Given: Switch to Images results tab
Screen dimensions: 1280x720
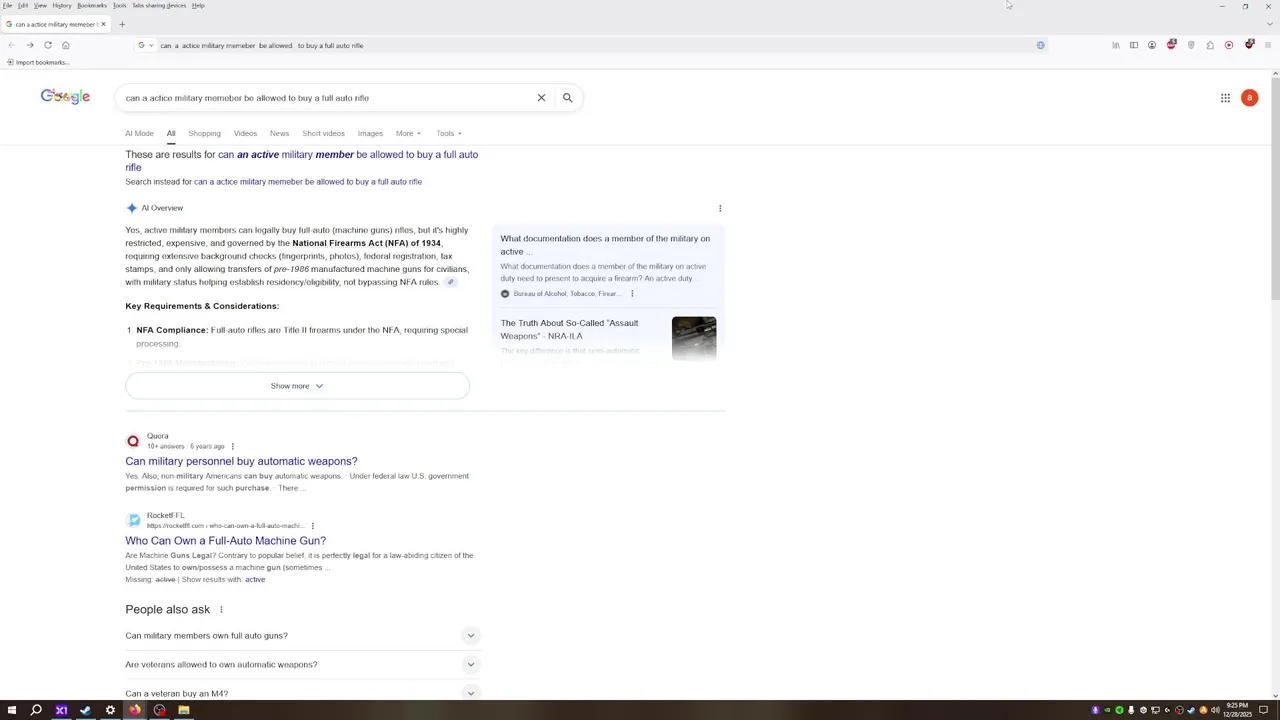Looking at the screenshot, I should point(370,133).
